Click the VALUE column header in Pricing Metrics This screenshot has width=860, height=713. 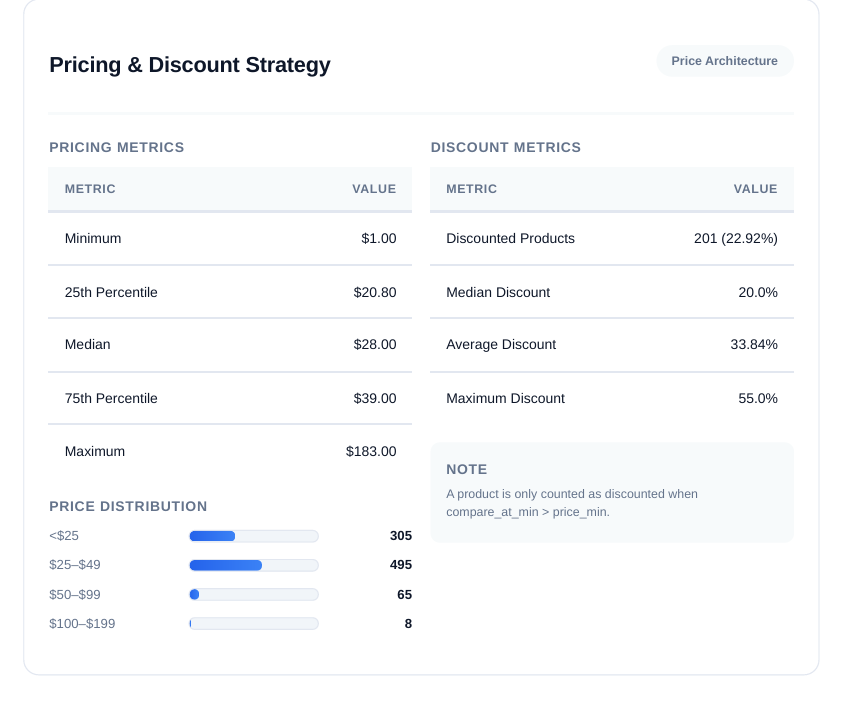click(374, 189)
